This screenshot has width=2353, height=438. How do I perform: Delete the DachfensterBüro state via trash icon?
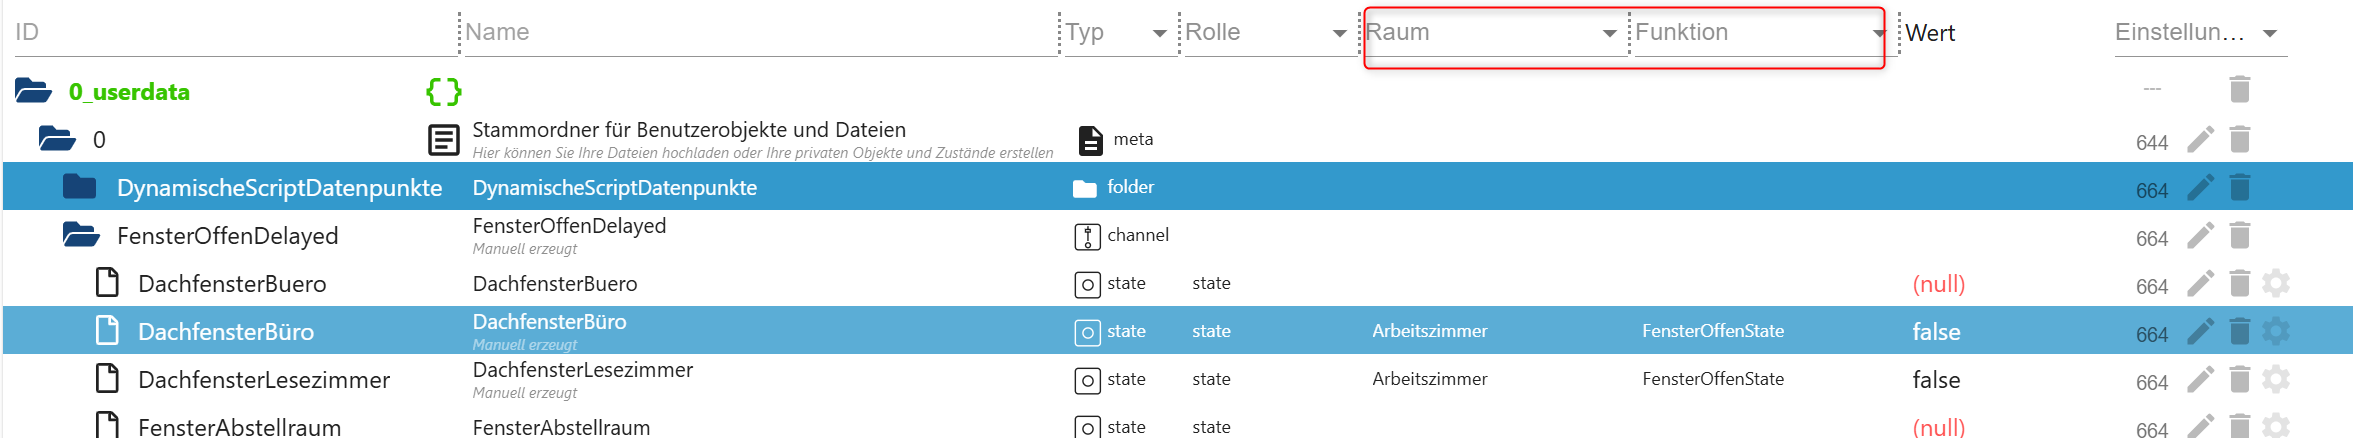click(x=2240, y=331)
